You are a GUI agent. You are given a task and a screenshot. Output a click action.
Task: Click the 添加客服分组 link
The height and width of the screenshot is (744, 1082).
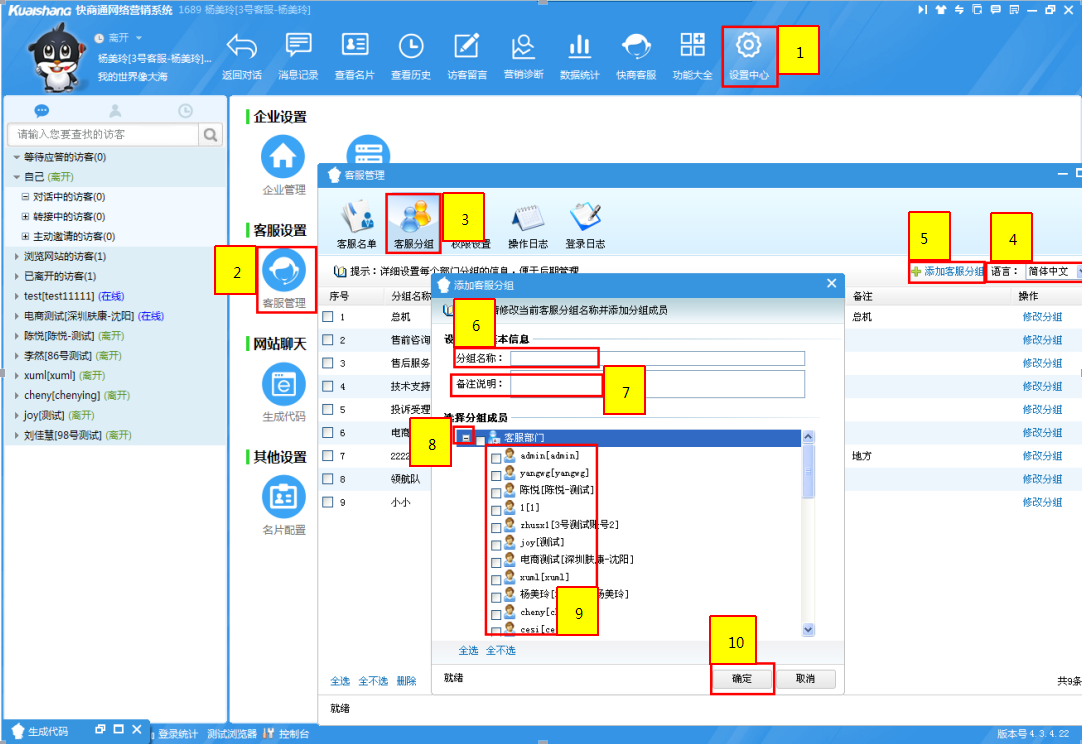tap(948, 271)
